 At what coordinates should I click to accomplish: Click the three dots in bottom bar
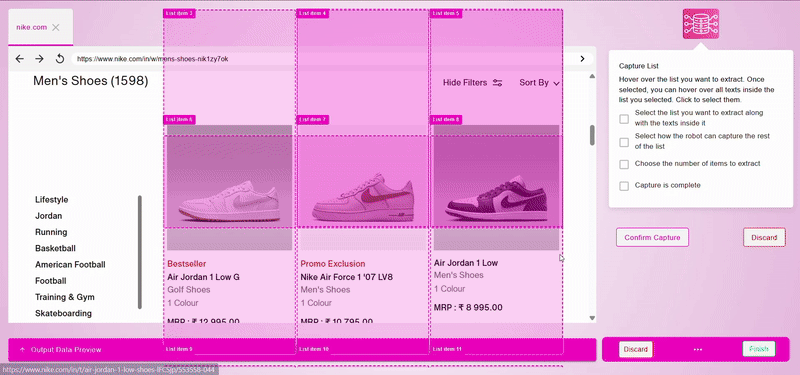(x=697, y=349)
